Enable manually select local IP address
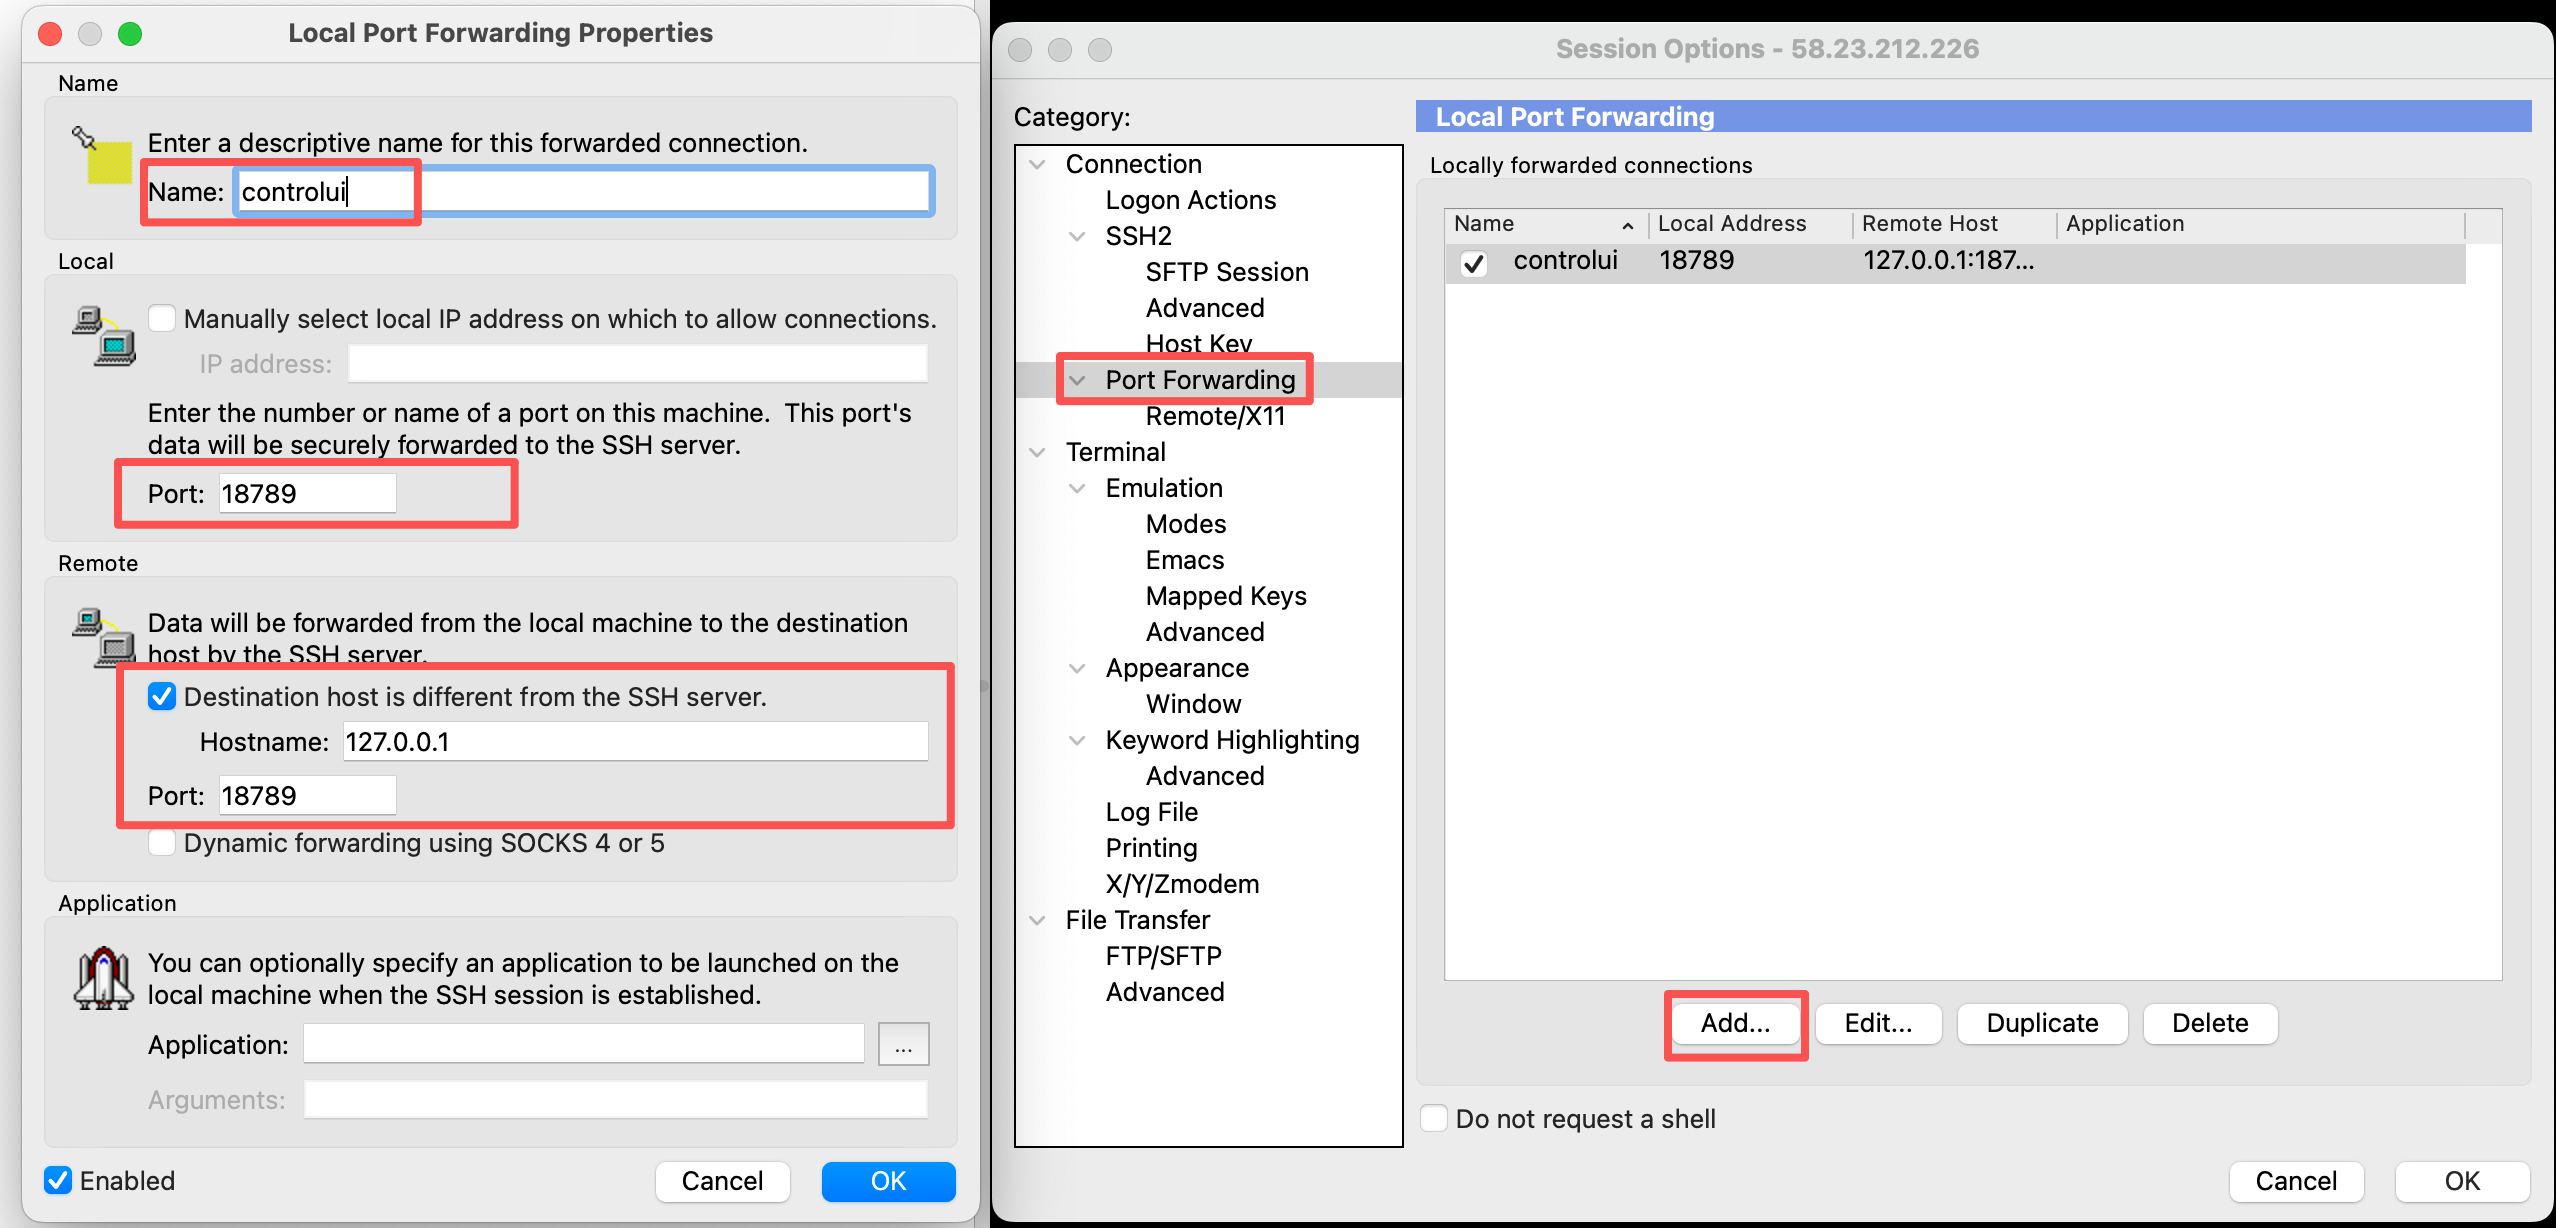 tap(162, 319)
